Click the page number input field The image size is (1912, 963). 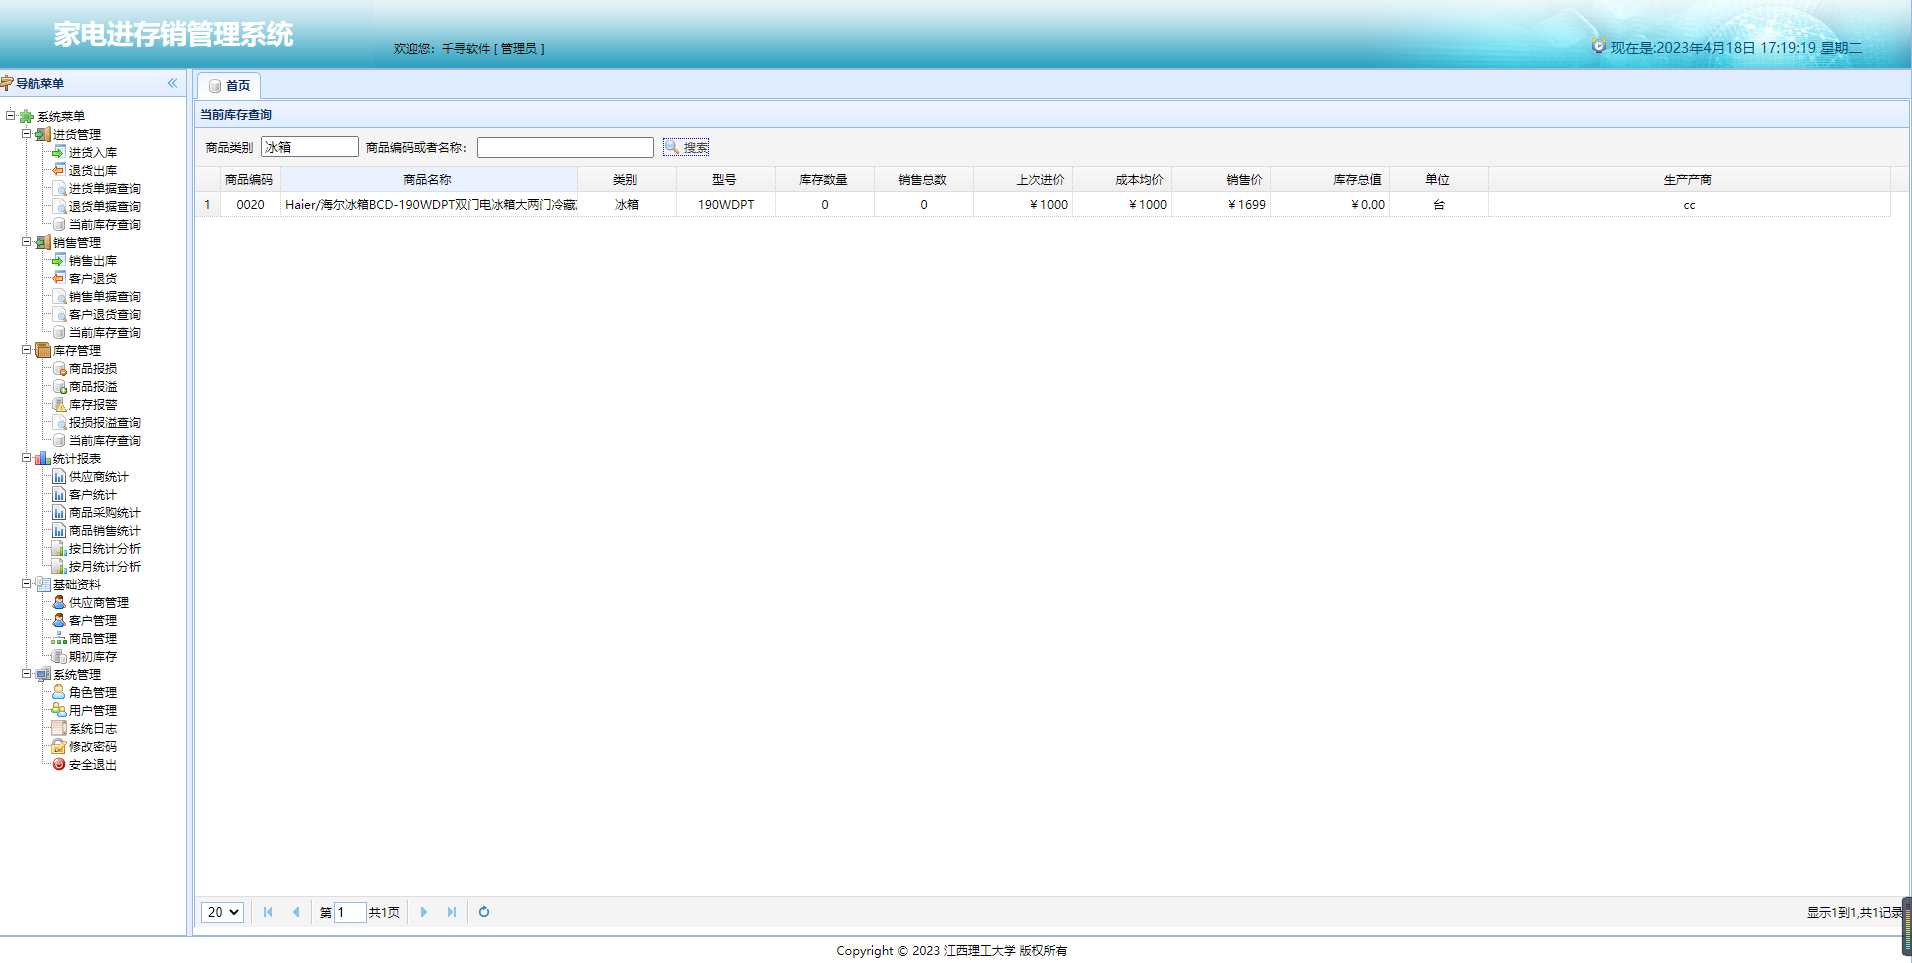350,912
